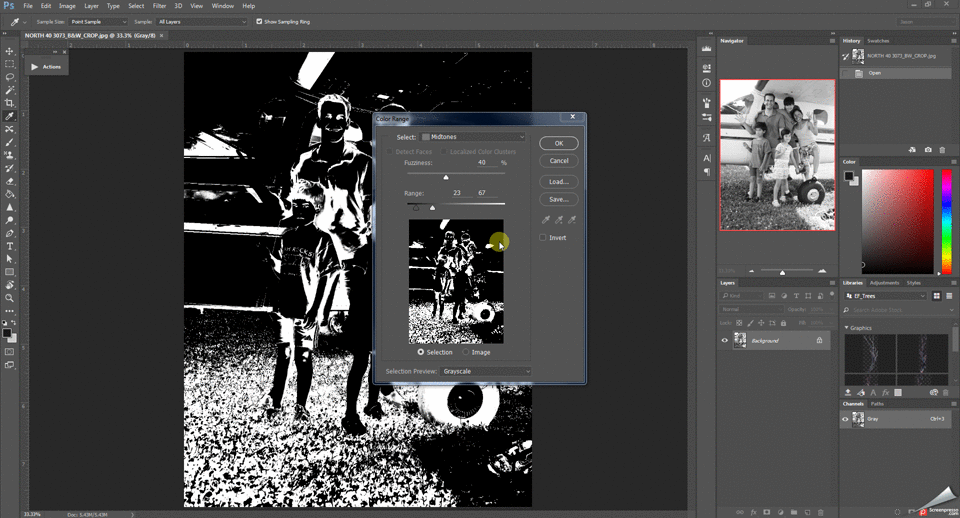
Task: Select the Clone Stamp tool
Action: coord(9,155)
